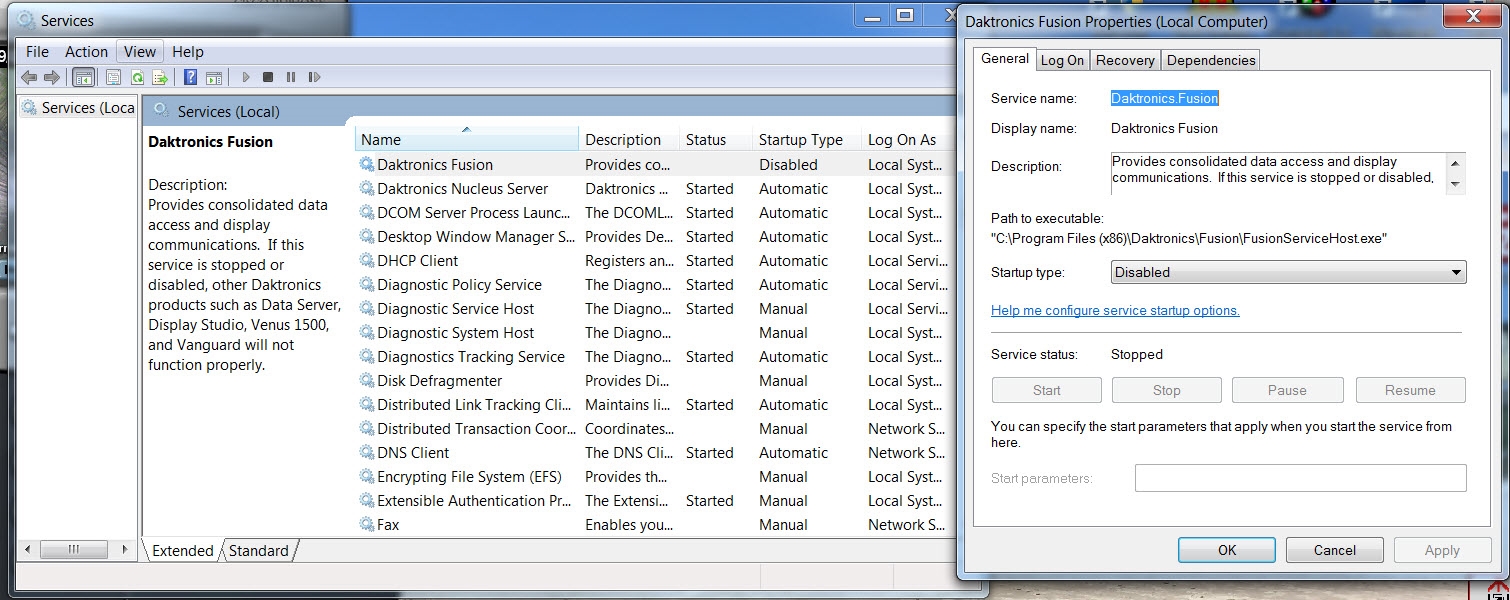Select the DNS Client service row
This screenshot has width=1510, height=600.
[413, 453]
